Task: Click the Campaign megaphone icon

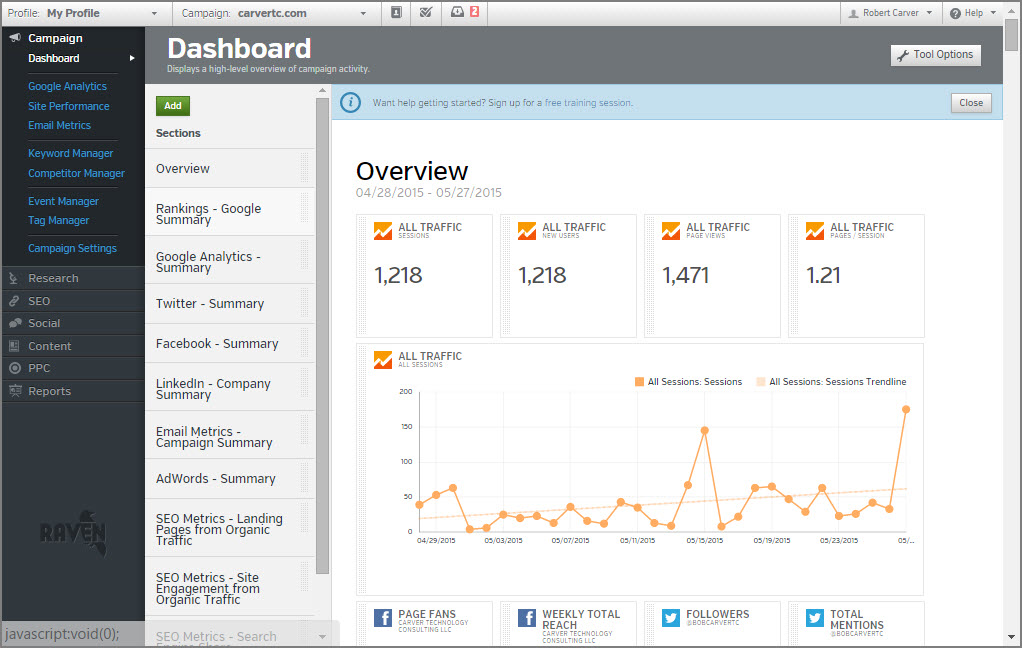Action: 15,38
